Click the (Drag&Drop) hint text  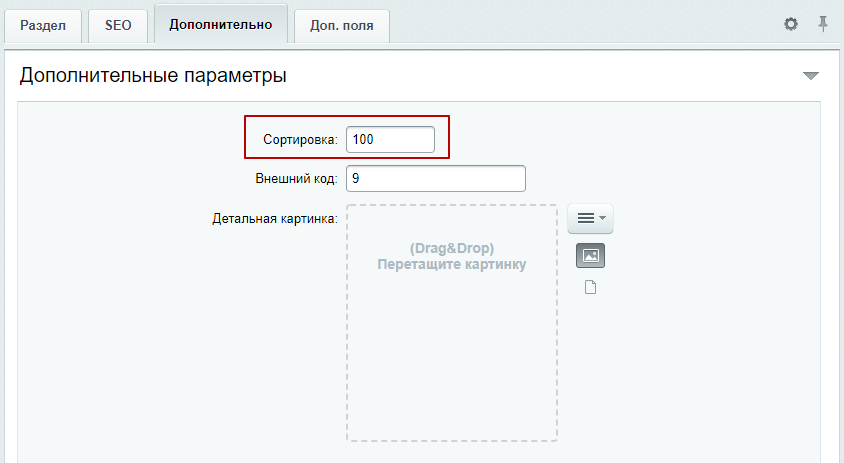tap(452, 248)
